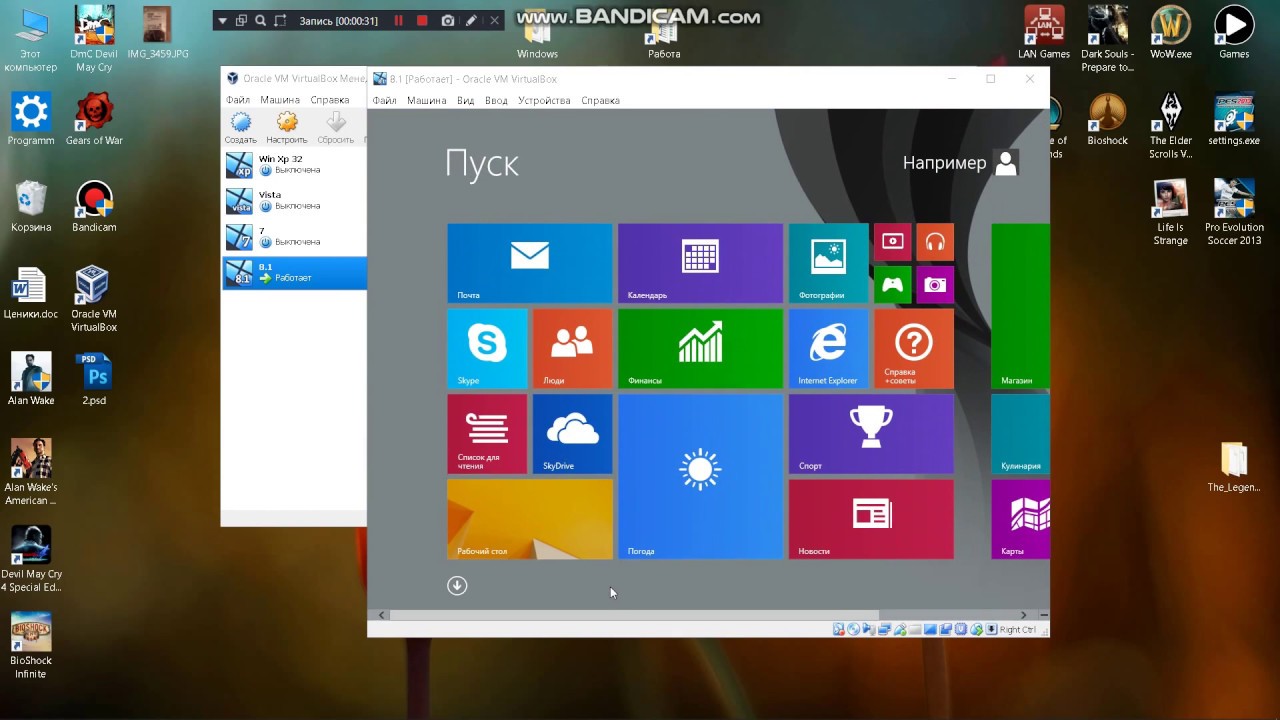Open Ввод menu in VM window

(496, 100)
